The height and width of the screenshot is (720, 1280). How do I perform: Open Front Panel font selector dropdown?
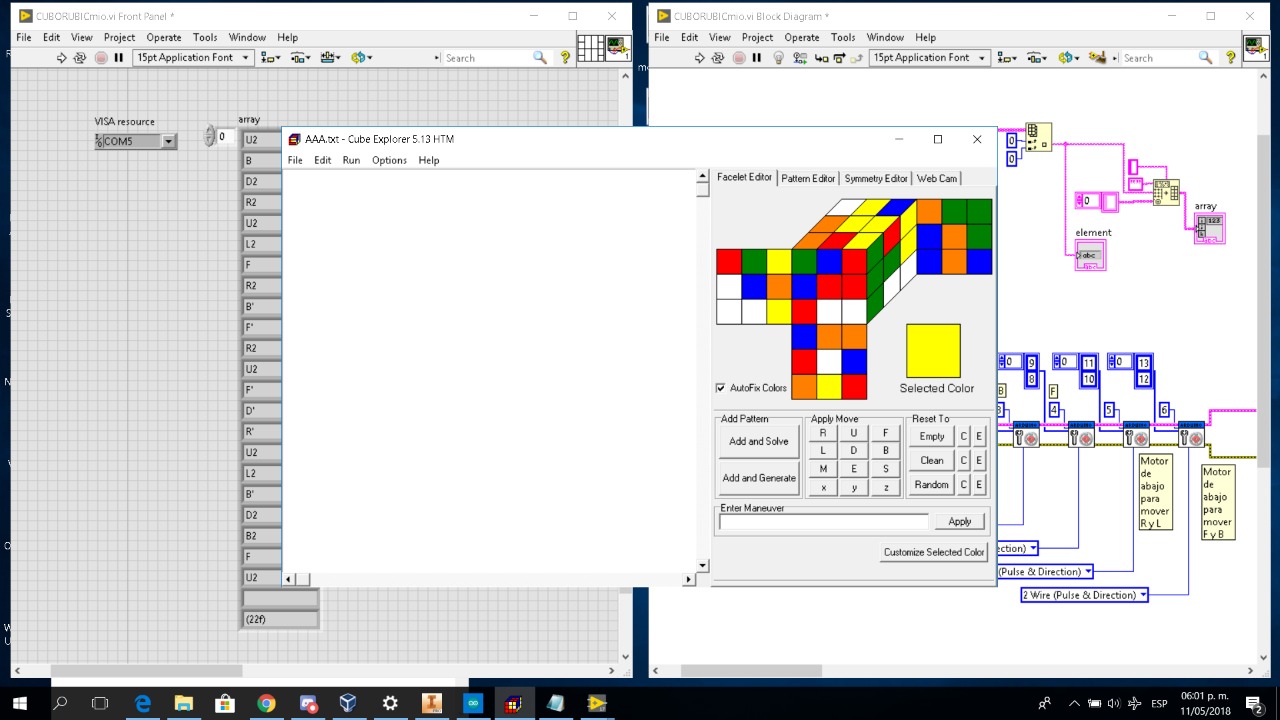click(x=193, y=58)
